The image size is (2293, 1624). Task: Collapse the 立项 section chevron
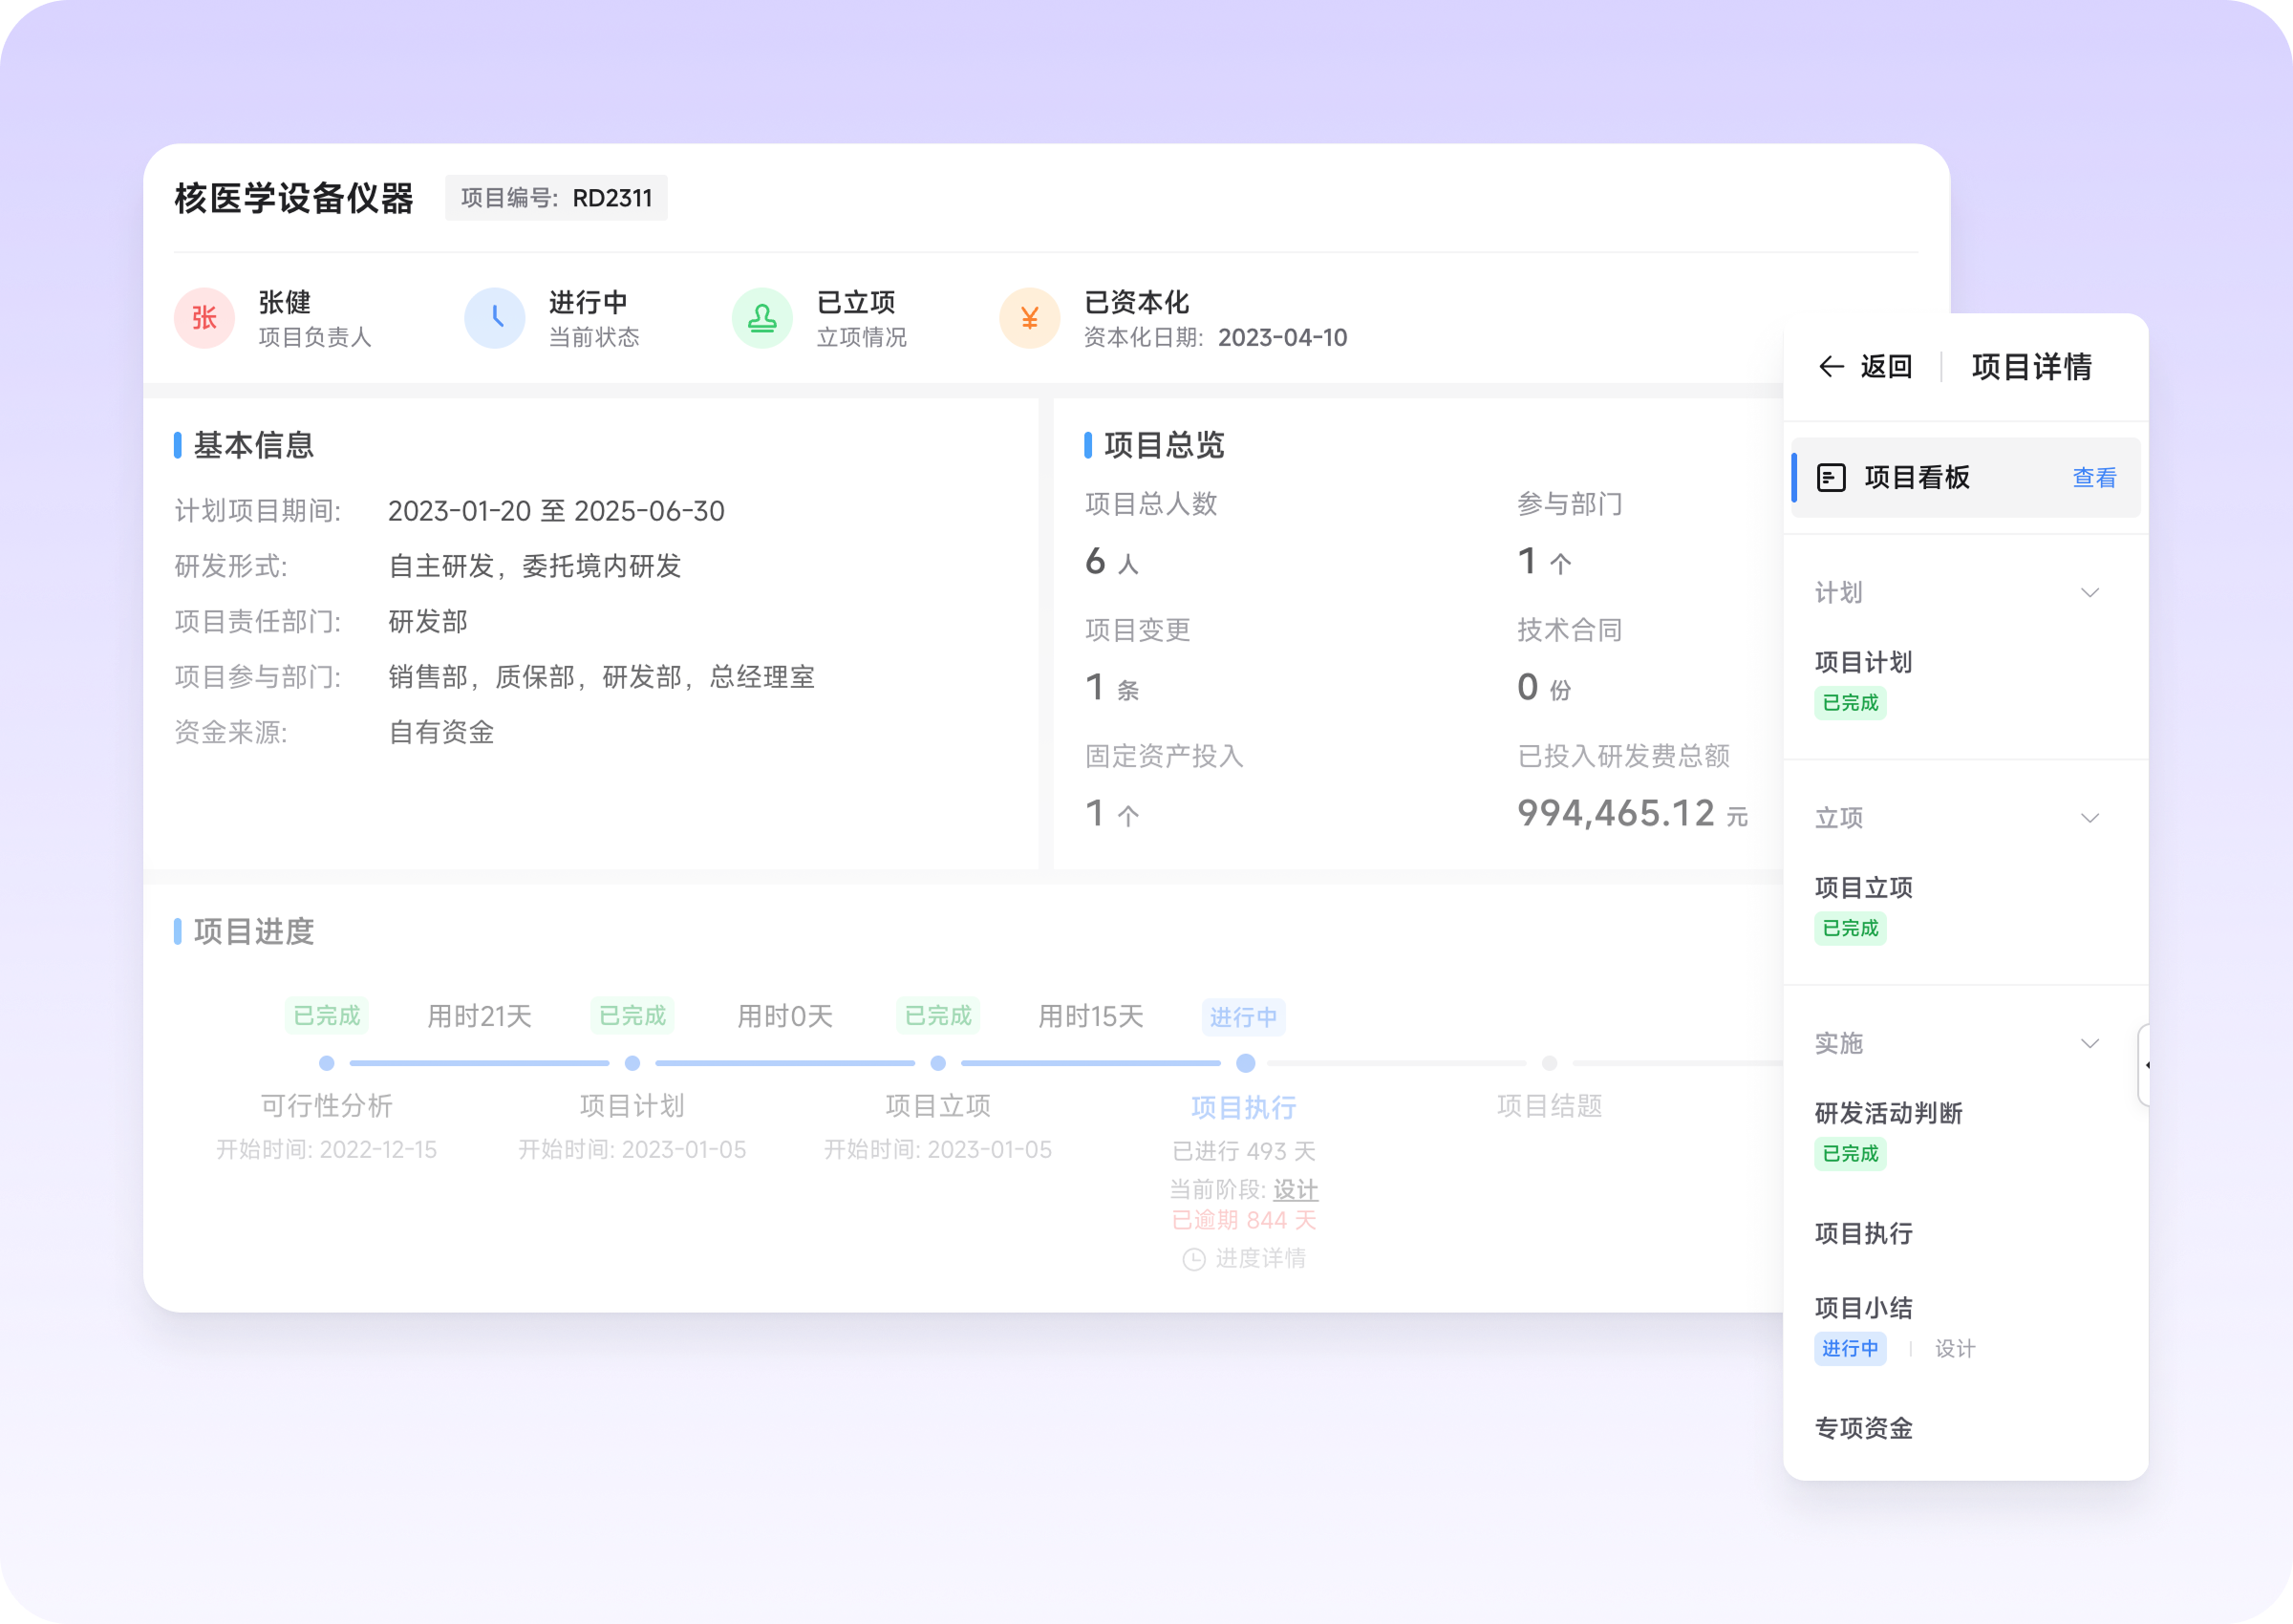point(2089,818)
